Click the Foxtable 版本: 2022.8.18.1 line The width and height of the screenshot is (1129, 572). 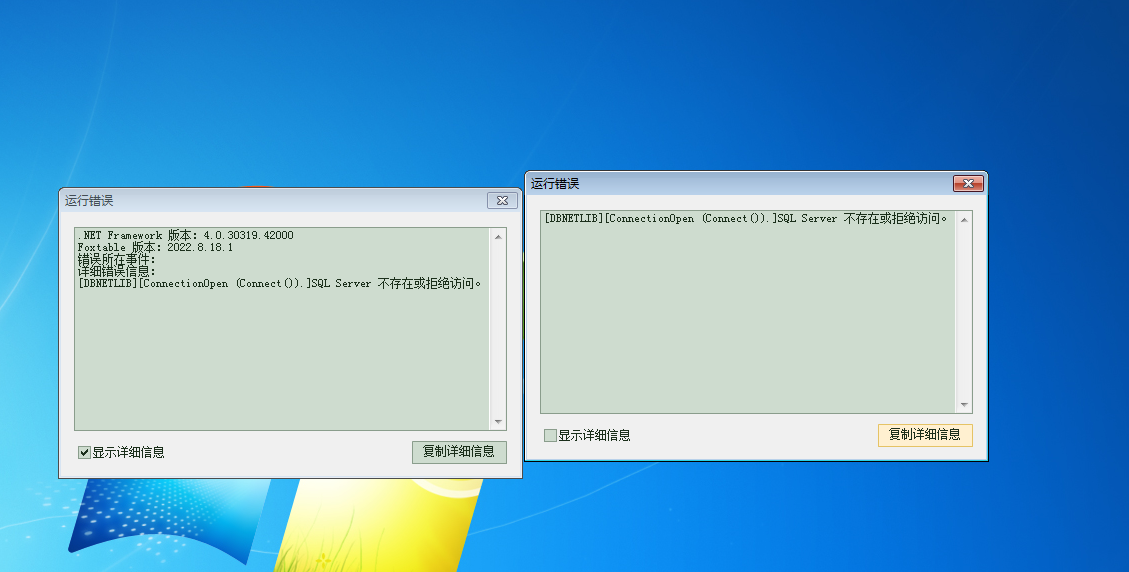point(155,247)
